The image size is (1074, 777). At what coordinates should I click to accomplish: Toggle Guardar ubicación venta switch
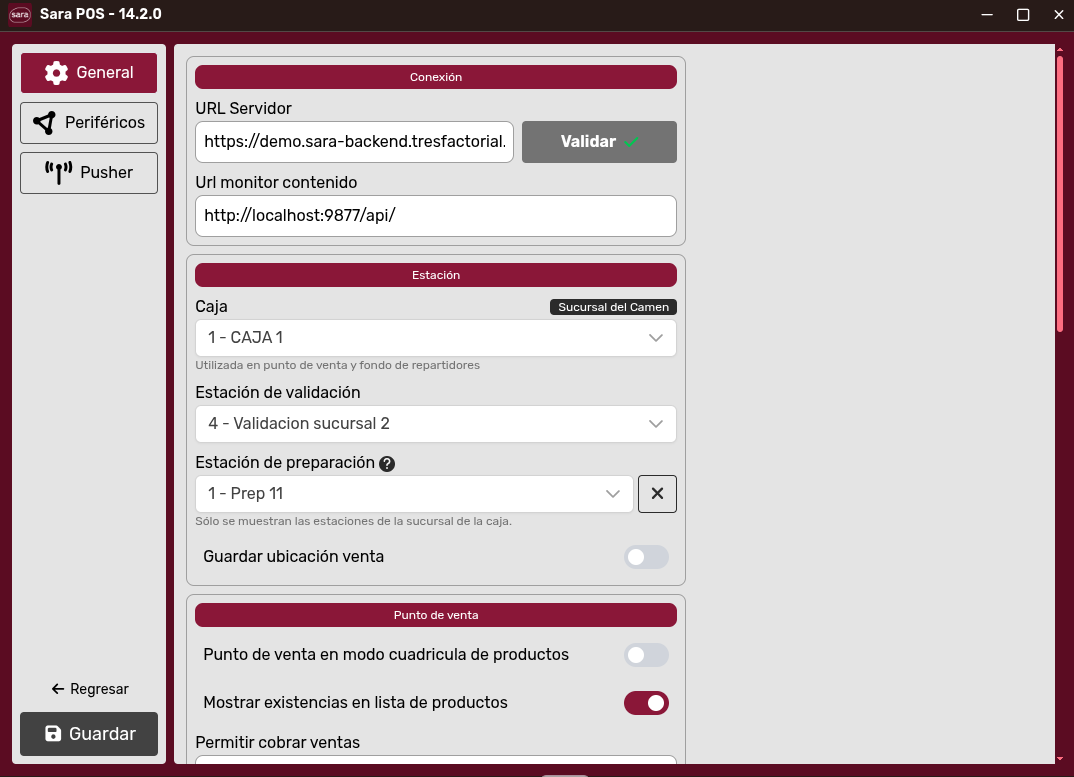pos(646,557)
